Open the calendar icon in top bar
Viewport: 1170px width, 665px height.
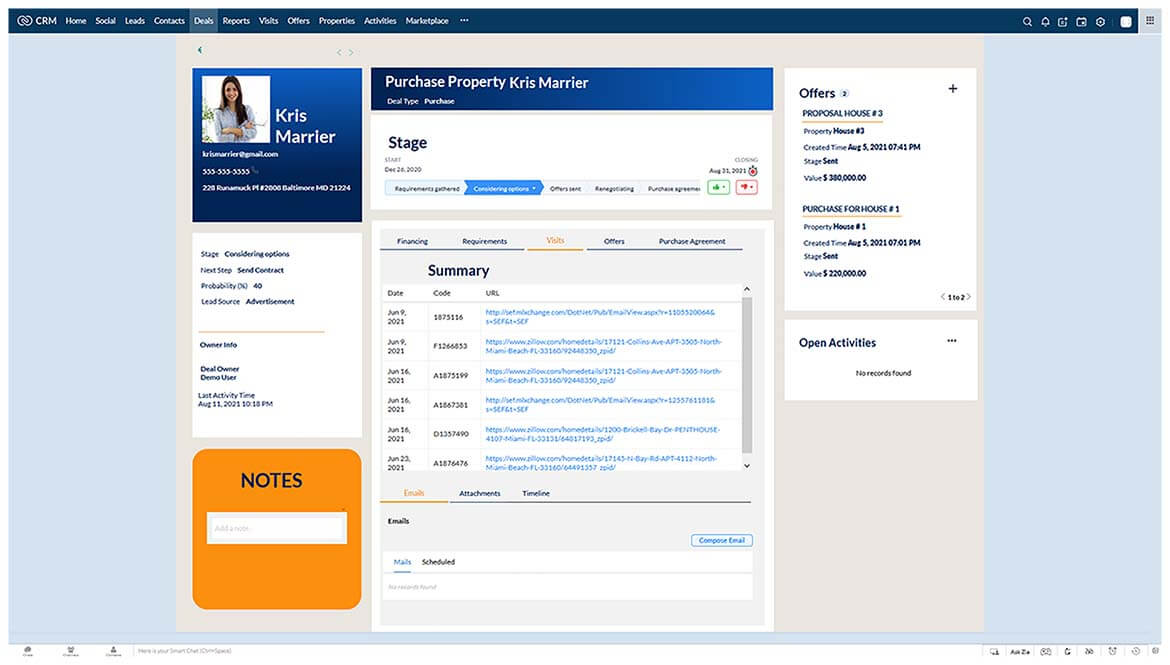click(1081, 22)
